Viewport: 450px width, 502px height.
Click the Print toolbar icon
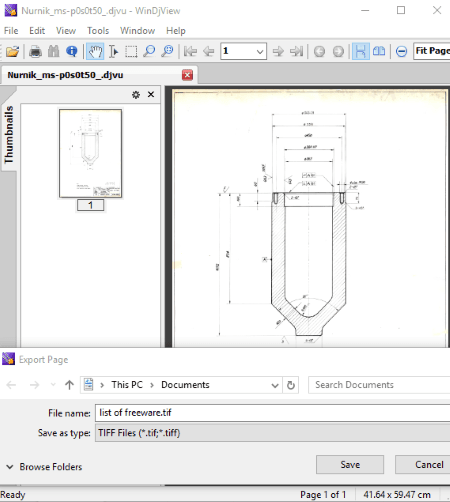click(35, 51)
